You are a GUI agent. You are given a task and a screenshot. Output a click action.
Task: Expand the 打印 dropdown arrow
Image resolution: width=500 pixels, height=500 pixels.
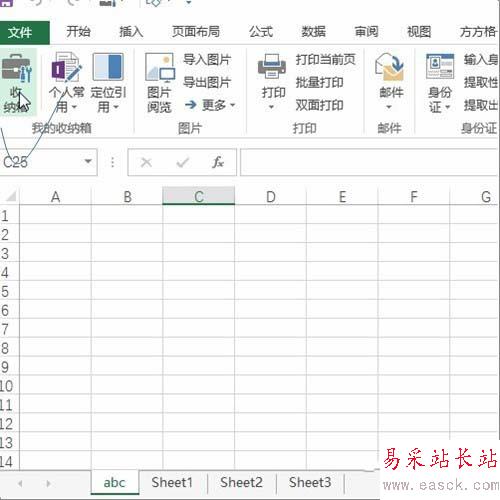271,107
